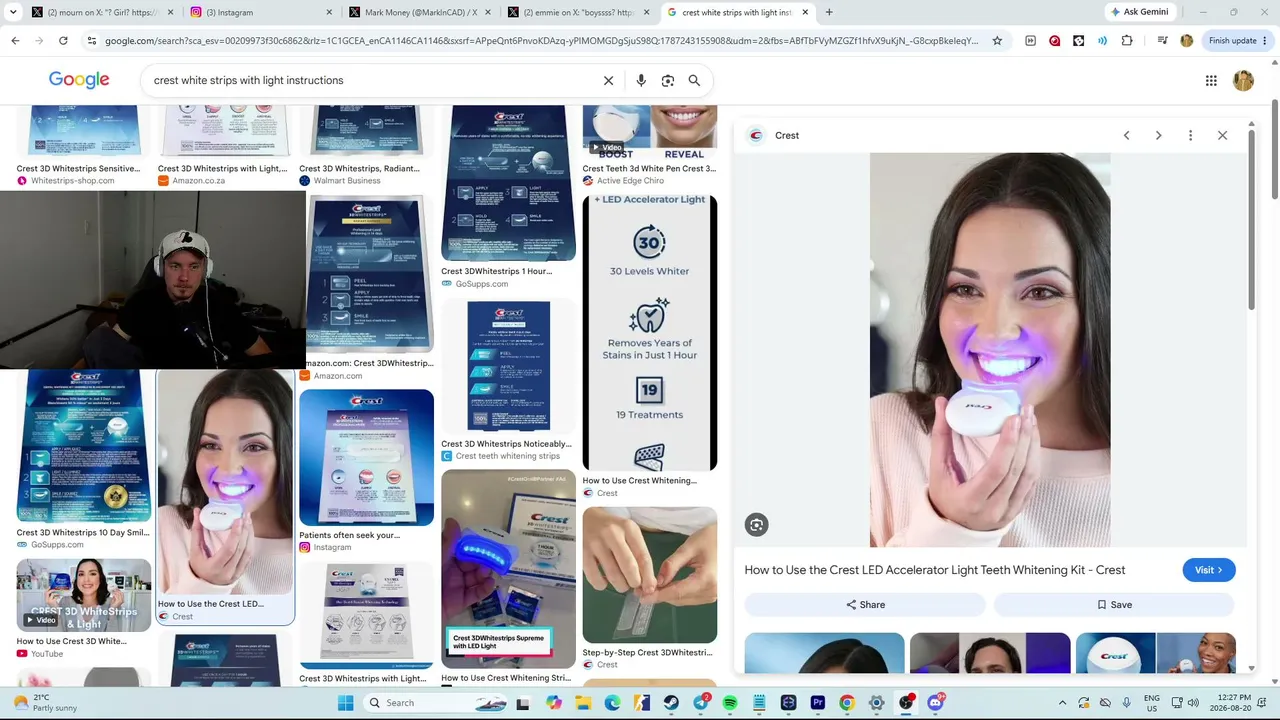The image size is (1280, 720).
Task: Open the YouTube How to Use Crest 3D White video result
Action: [x=84, y=594]
